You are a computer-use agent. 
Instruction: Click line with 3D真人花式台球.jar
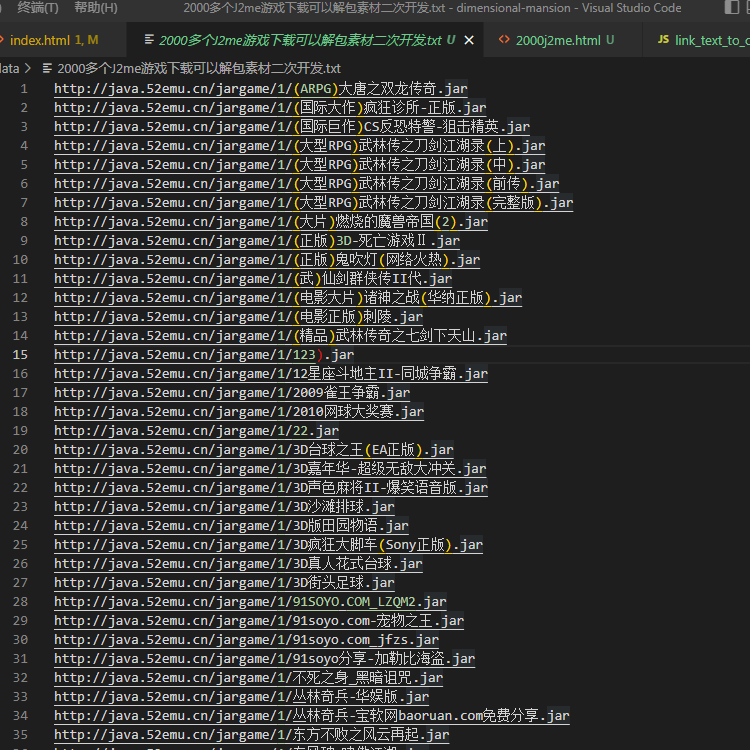238,564
